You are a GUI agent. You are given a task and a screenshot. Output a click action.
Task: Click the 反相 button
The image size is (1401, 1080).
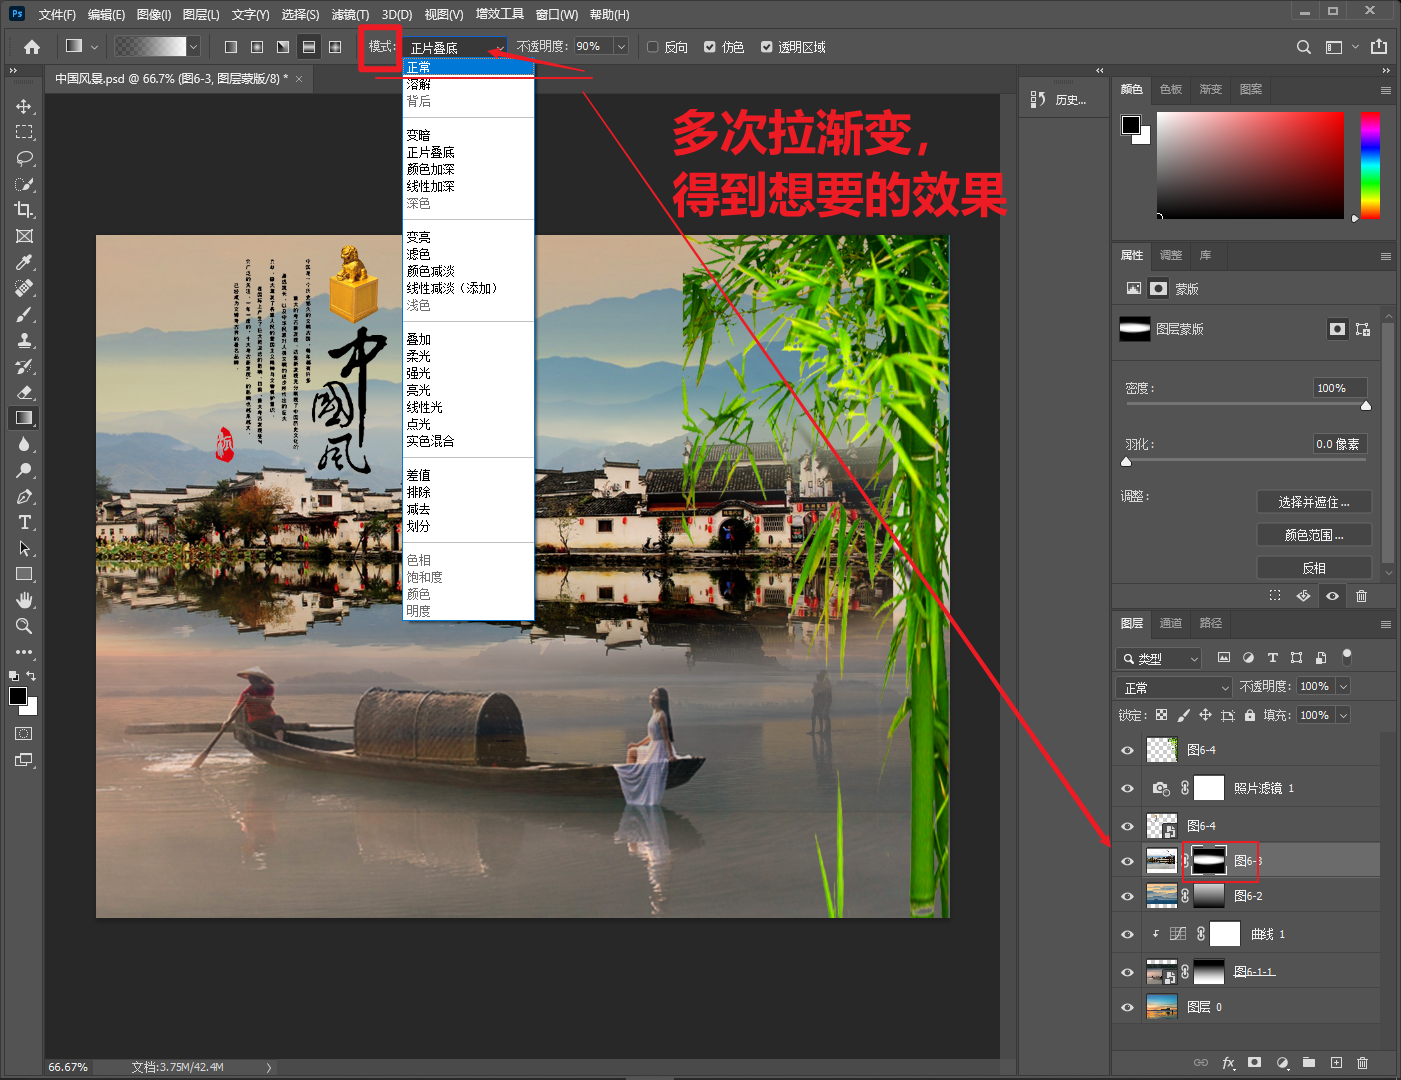pyautogui.click(x=1314, y=568)
